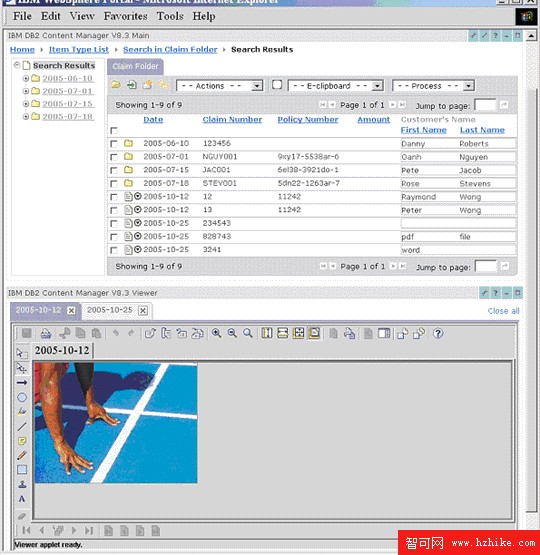Check the box for claim NGUY001
Screen dimensions: 540x555
click(114, 157)
